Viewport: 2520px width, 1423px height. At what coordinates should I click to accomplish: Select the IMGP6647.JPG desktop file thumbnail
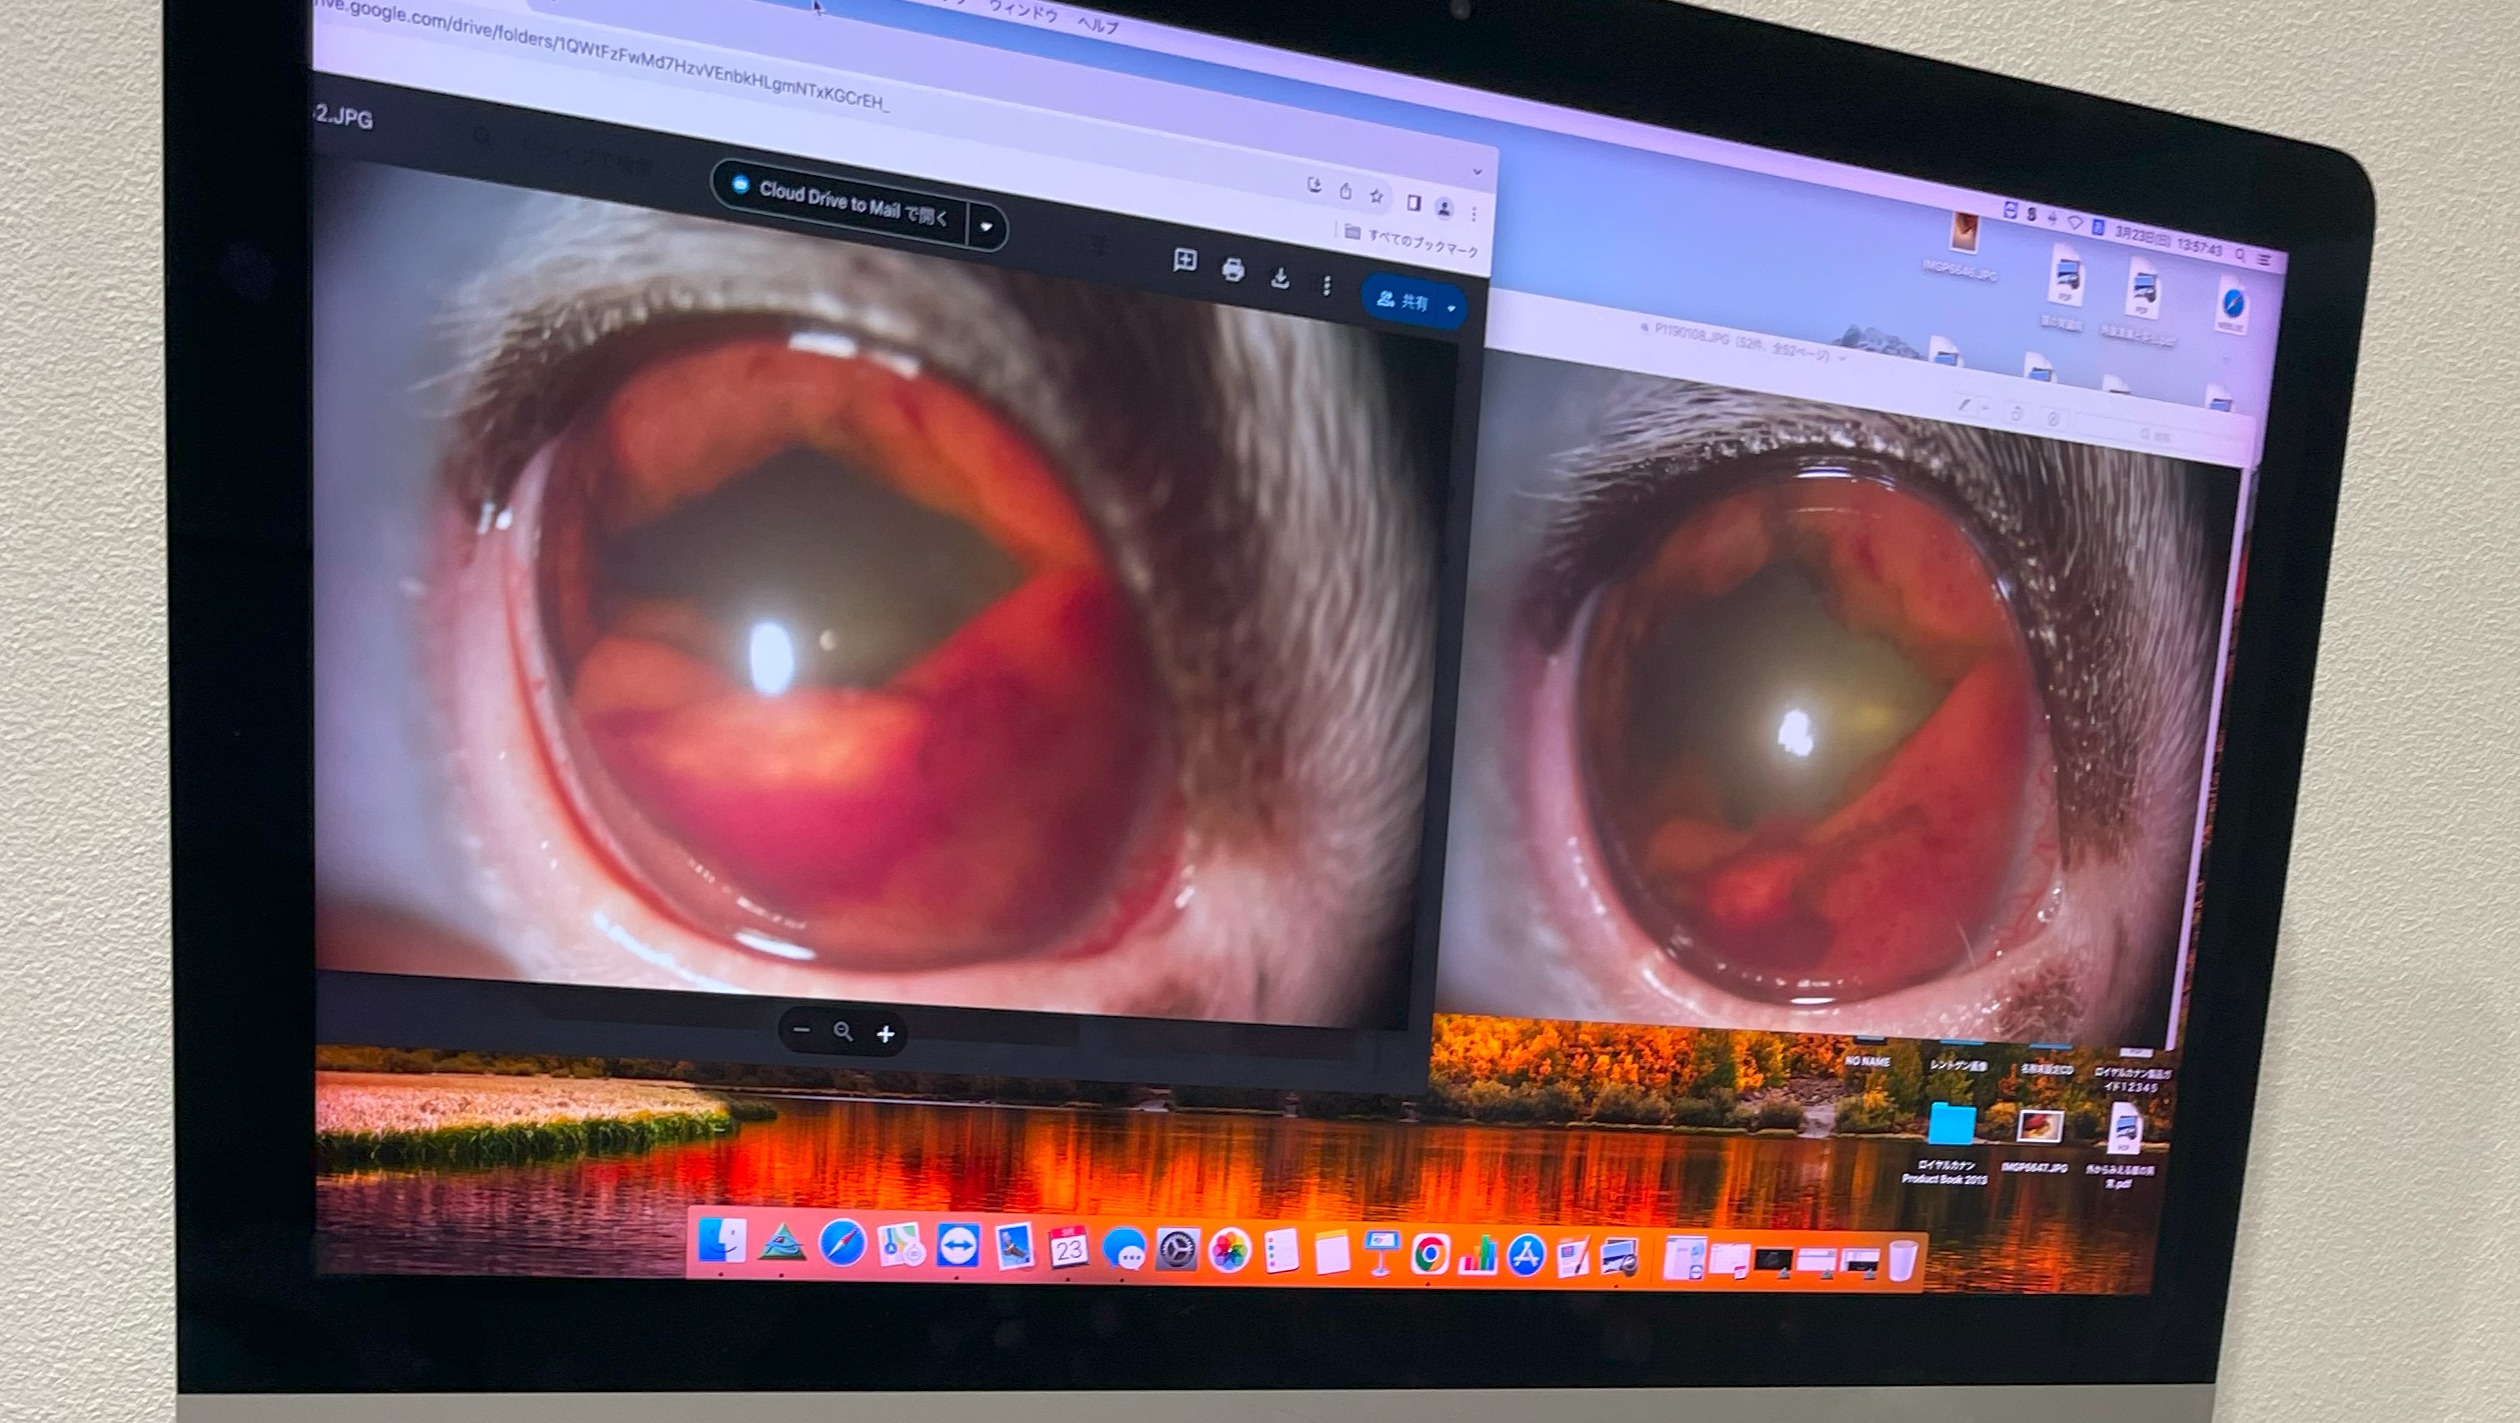[x=2038, y=1127]
